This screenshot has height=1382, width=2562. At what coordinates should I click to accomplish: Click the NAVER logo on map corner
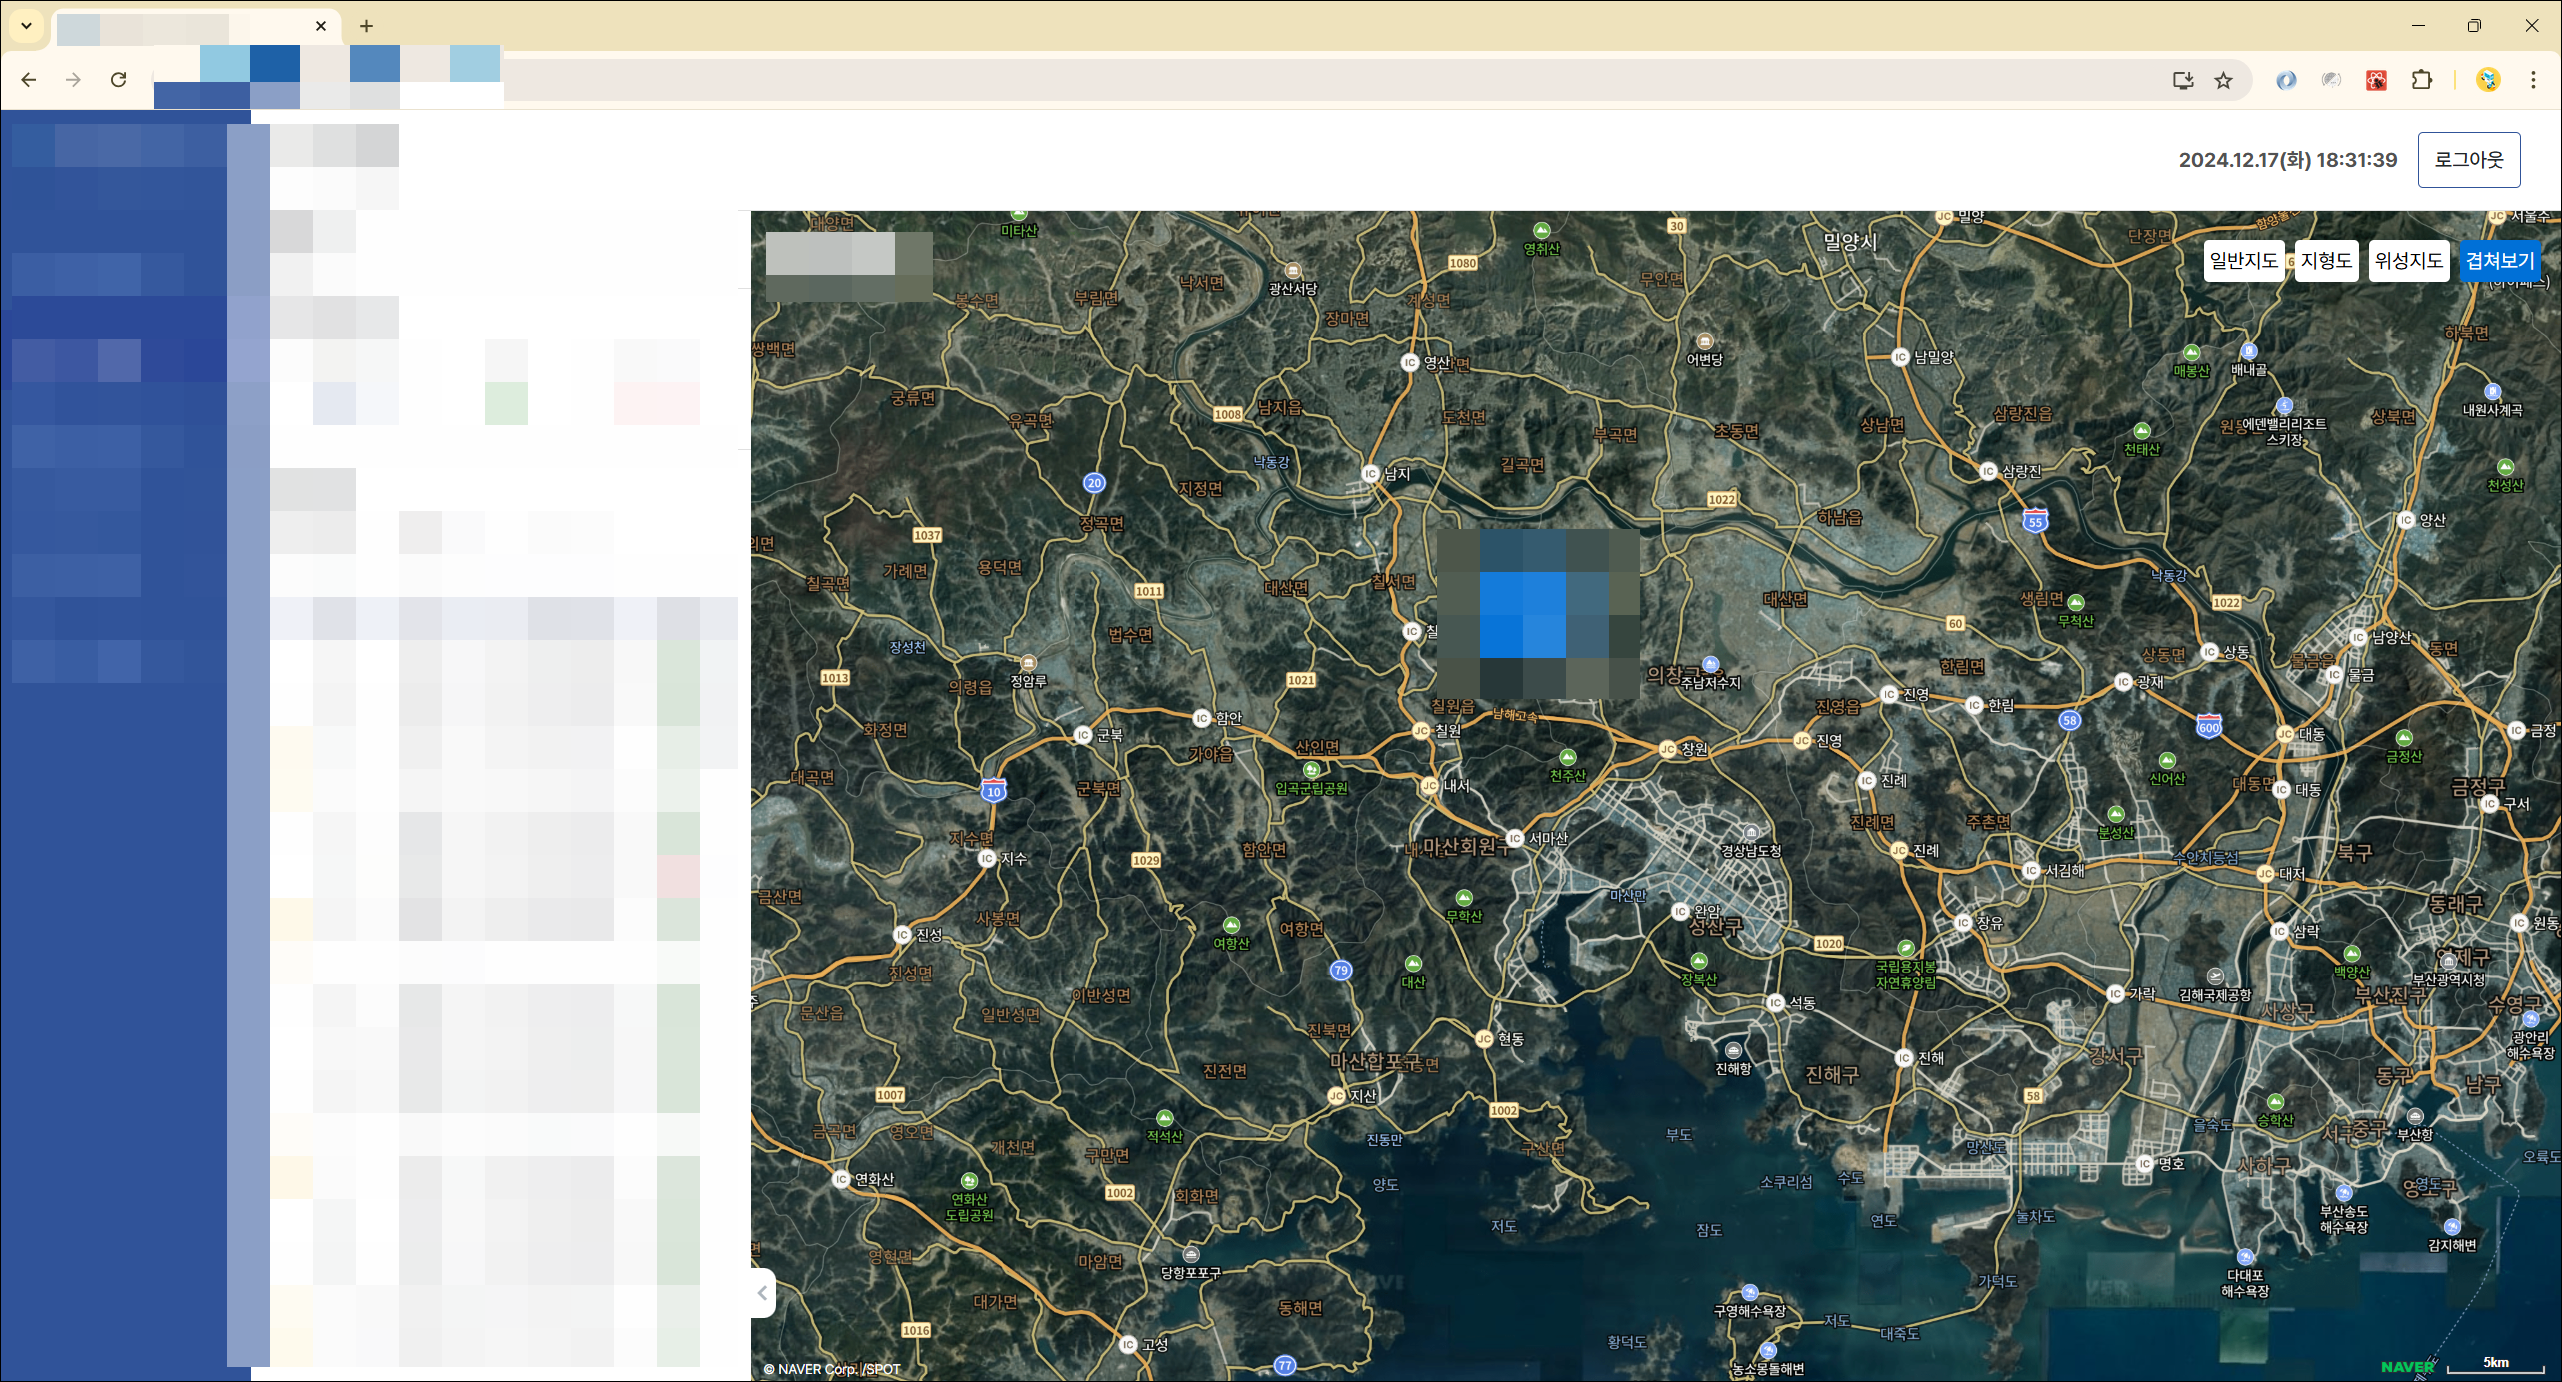[x=2406, y=1366]
